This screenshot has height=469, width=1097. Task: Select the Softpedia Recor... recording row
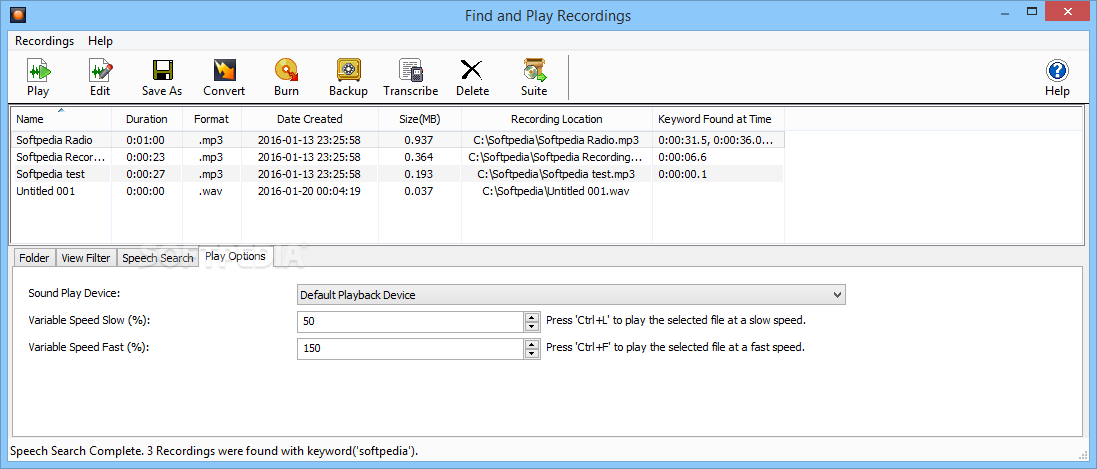pos(397,157)
